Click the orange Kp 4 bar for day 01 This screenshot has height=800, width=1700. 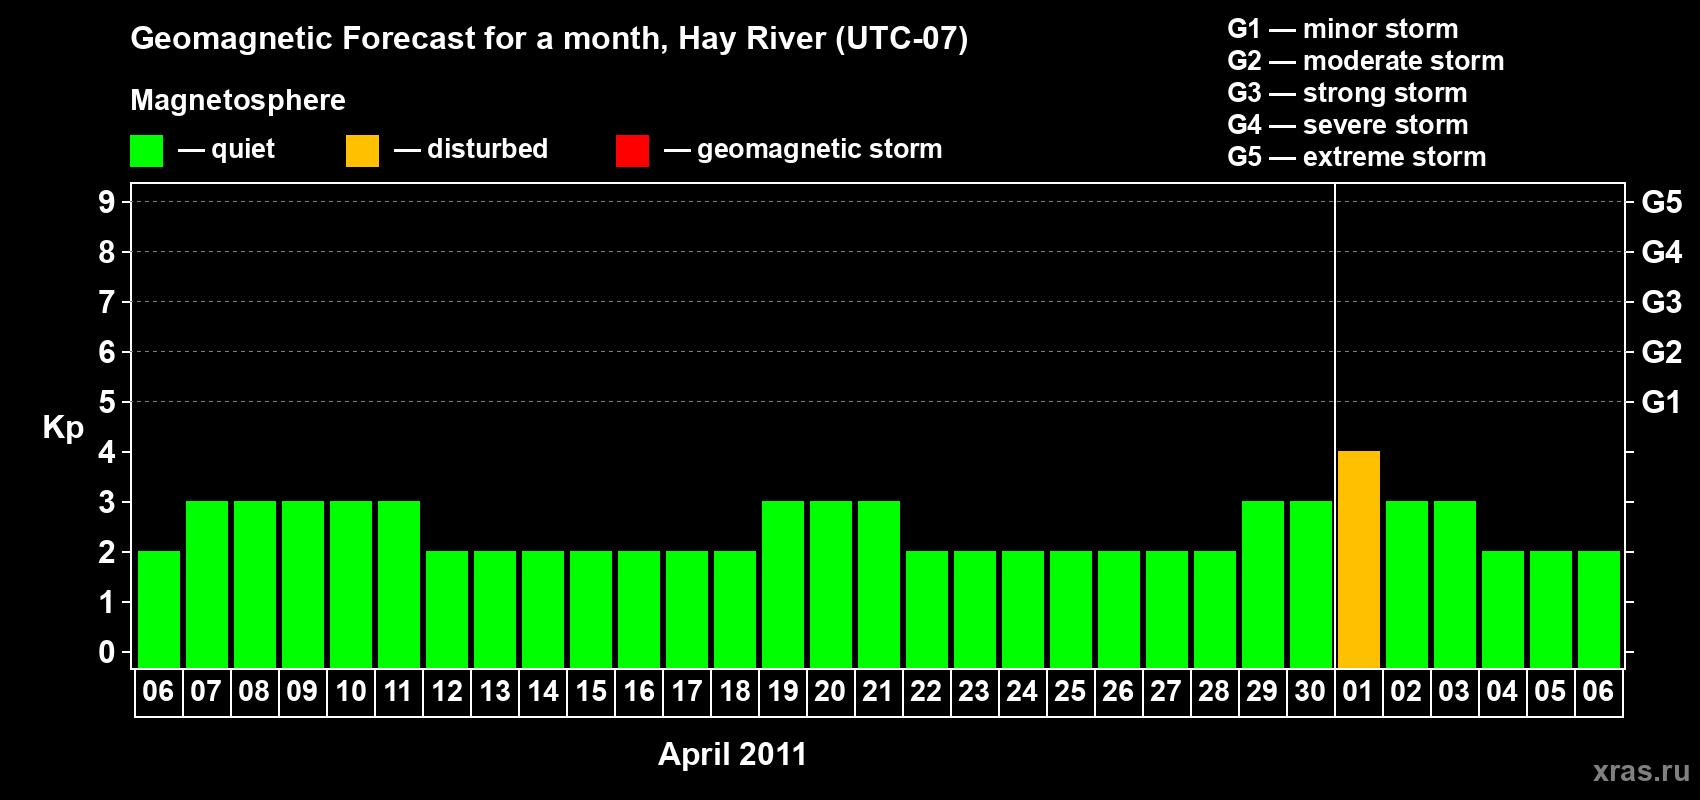[1359, 559]
